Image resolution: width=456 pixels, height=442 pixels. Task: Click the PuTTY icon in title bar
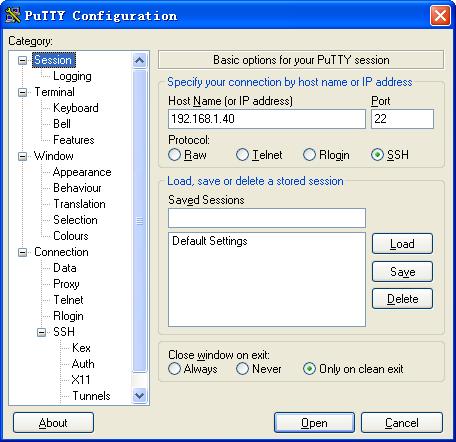click(13, 15)
